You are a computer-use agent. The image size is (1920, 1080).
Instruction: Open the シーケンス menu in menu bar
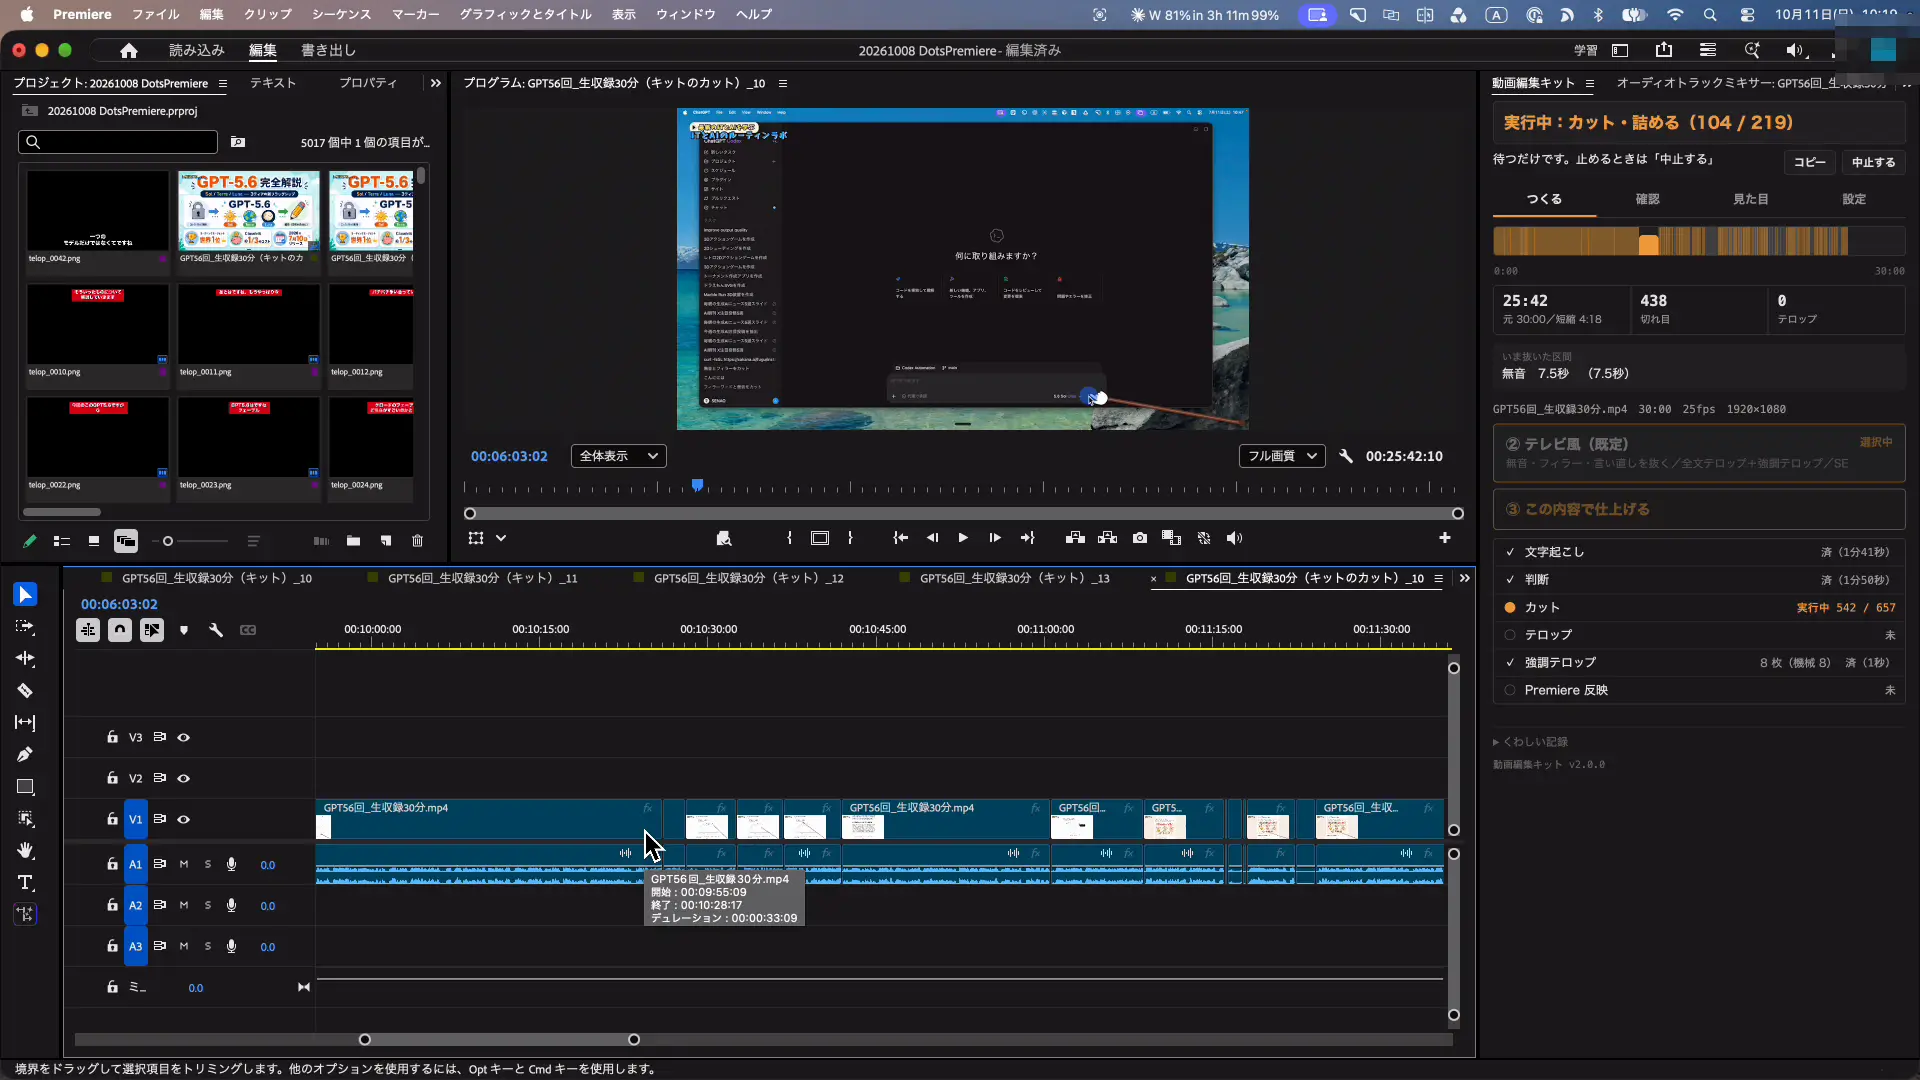coord(341,14)
